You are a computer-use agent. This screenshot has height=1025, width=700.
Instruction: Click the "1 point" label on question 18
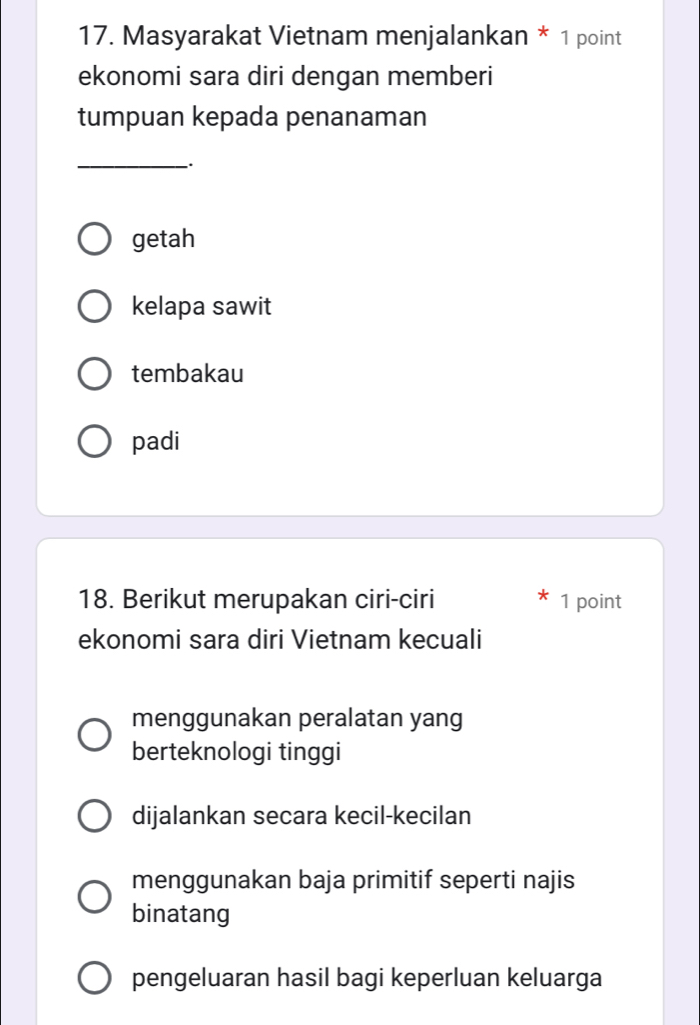click(590, 601)
